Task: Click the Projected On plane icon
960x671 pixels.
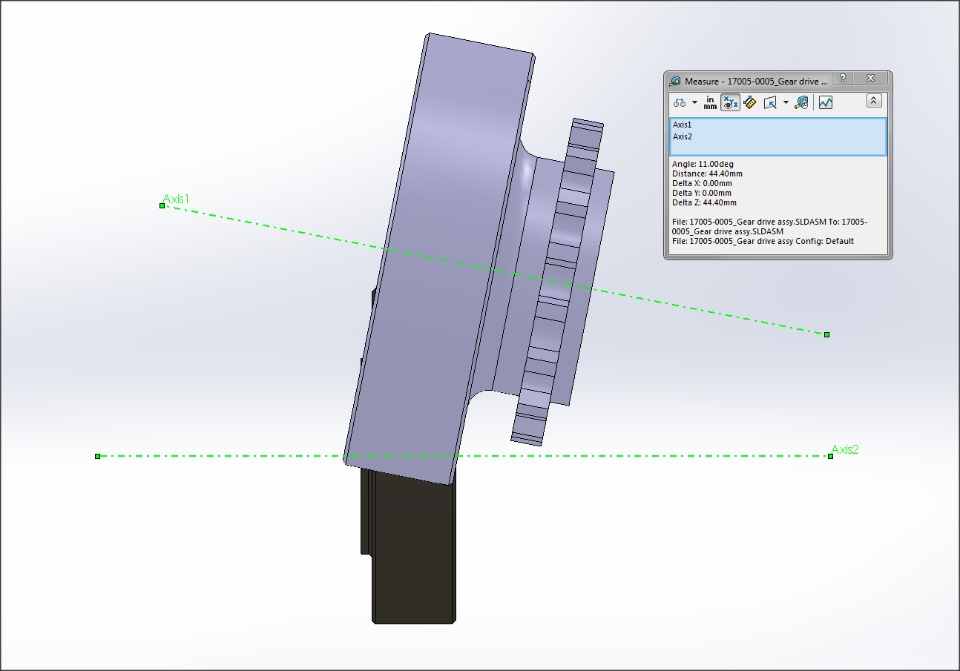Action: tap(770, 103)
